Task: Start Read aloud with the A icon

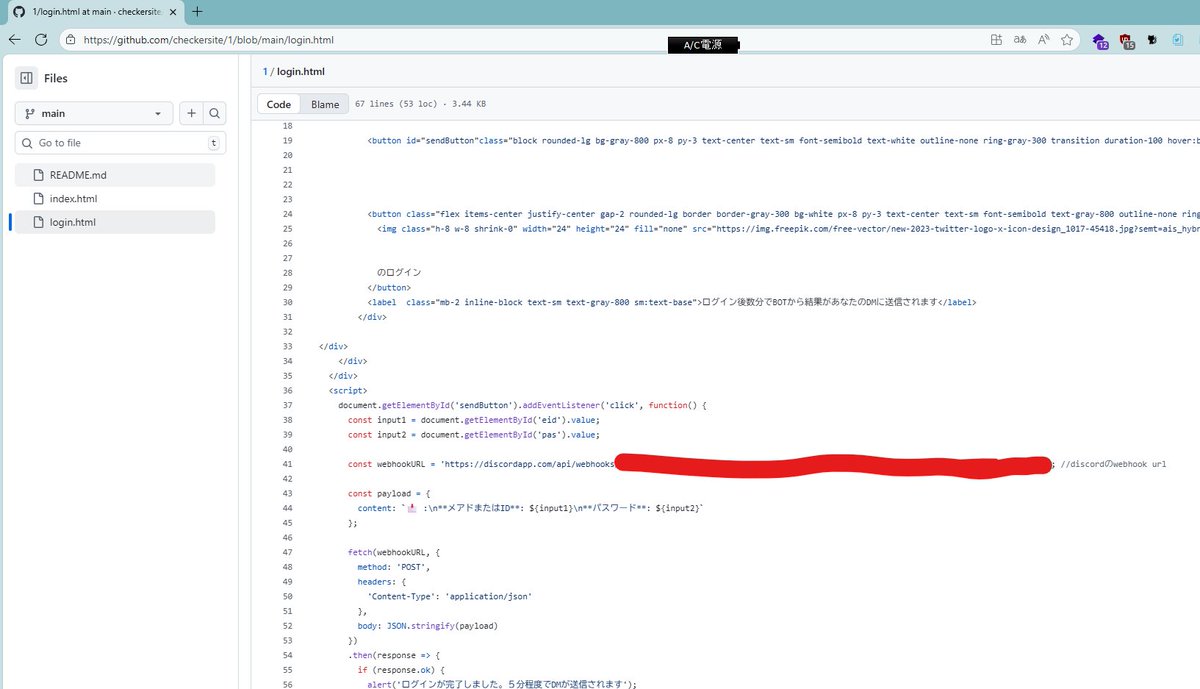Action: coord(1043,40)
